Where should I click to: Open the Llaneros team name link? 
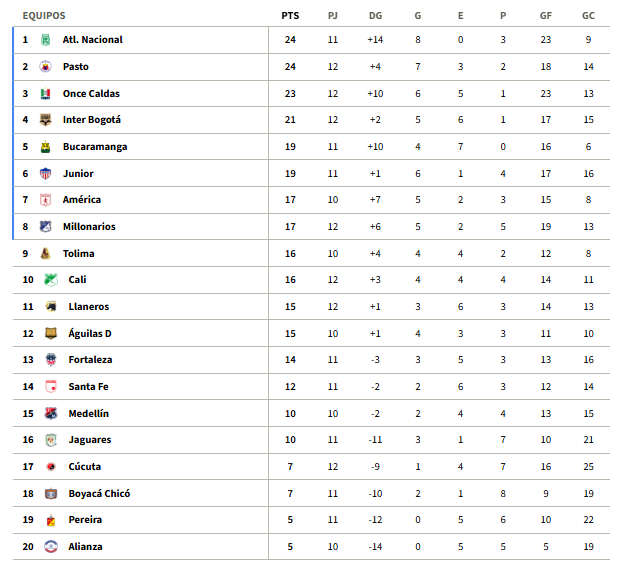tap(88, 307)
